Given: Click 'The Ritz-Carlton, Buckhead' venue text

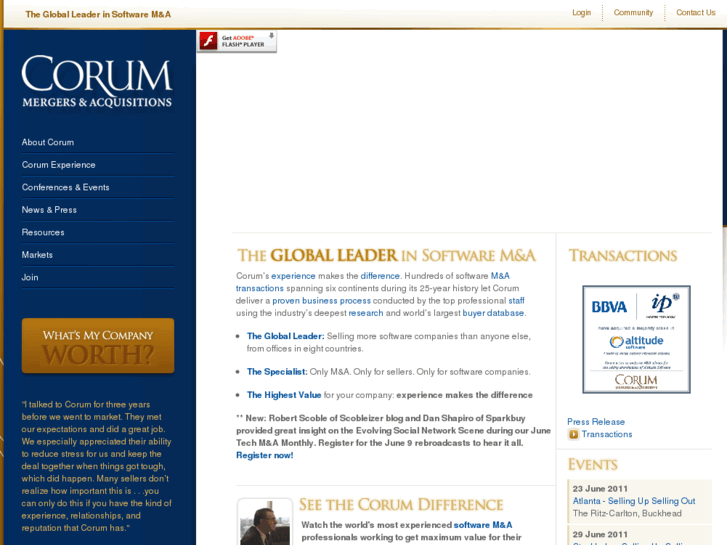Looking at the screenshot, I should pyautogui.click(x=627, y=513).
